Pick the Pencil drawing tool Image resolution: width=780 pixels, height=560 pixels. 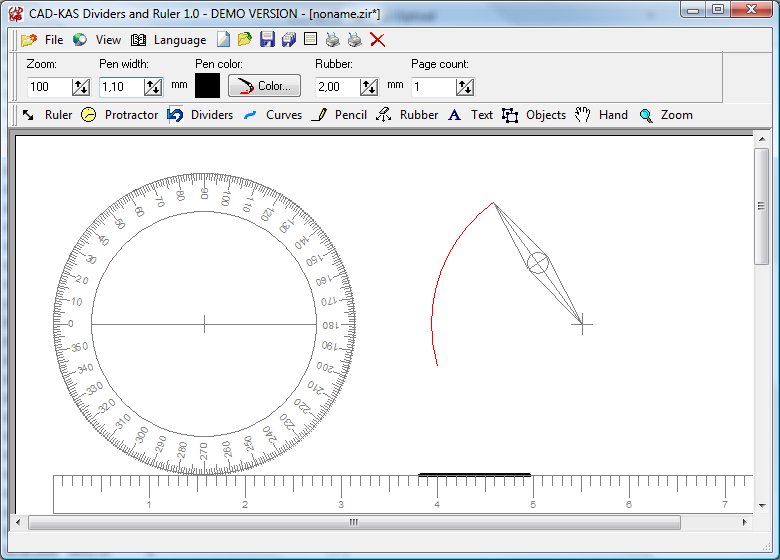click(339, 115)
